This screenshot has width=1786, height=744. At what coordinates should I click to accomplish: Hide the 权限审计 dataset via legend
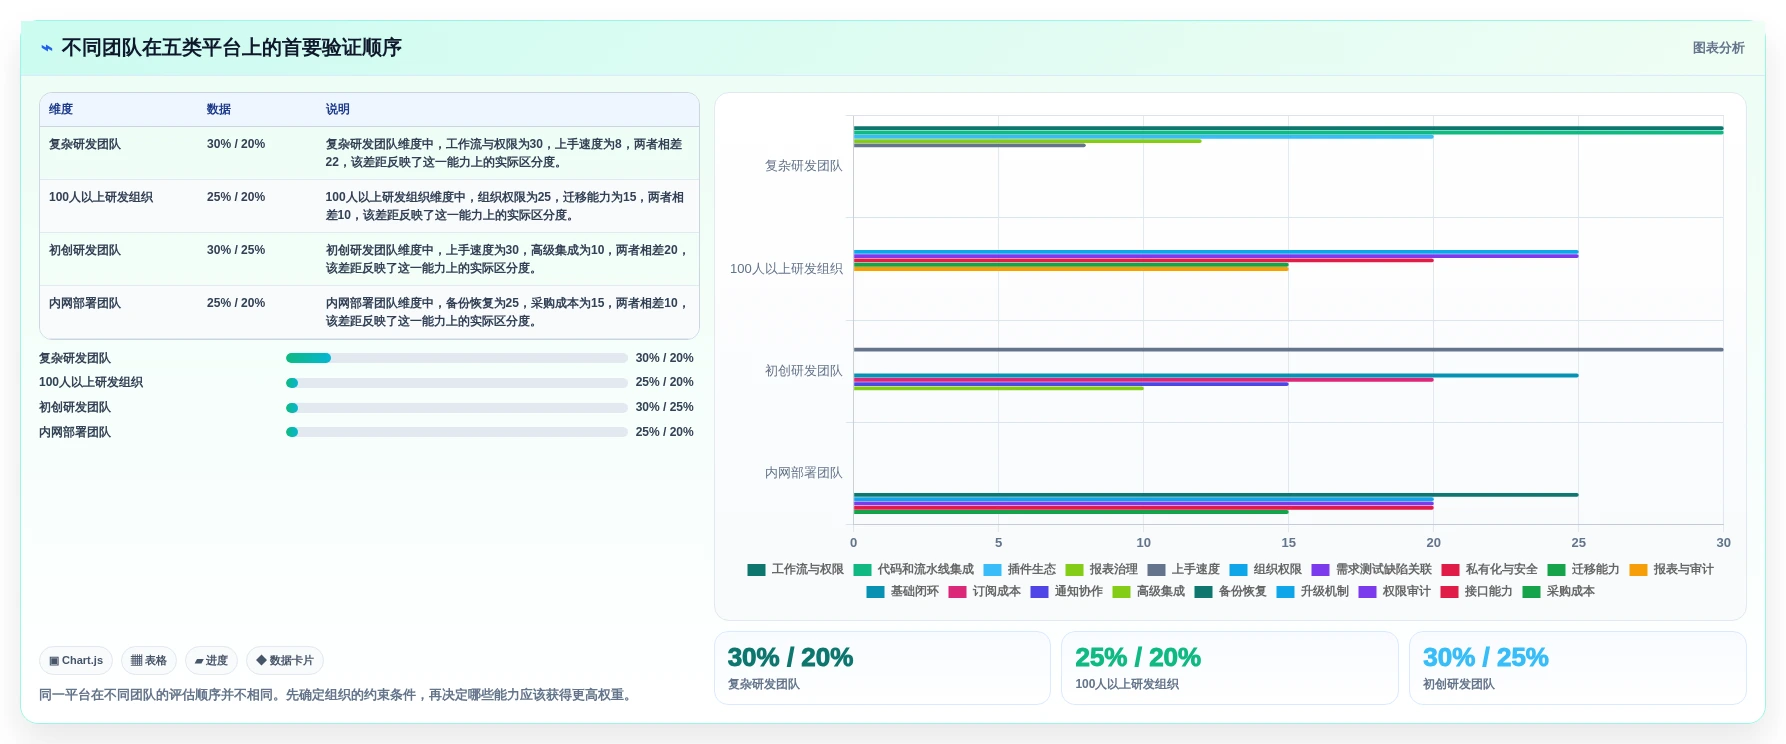pyautogui.click(x=1395, y=591)
